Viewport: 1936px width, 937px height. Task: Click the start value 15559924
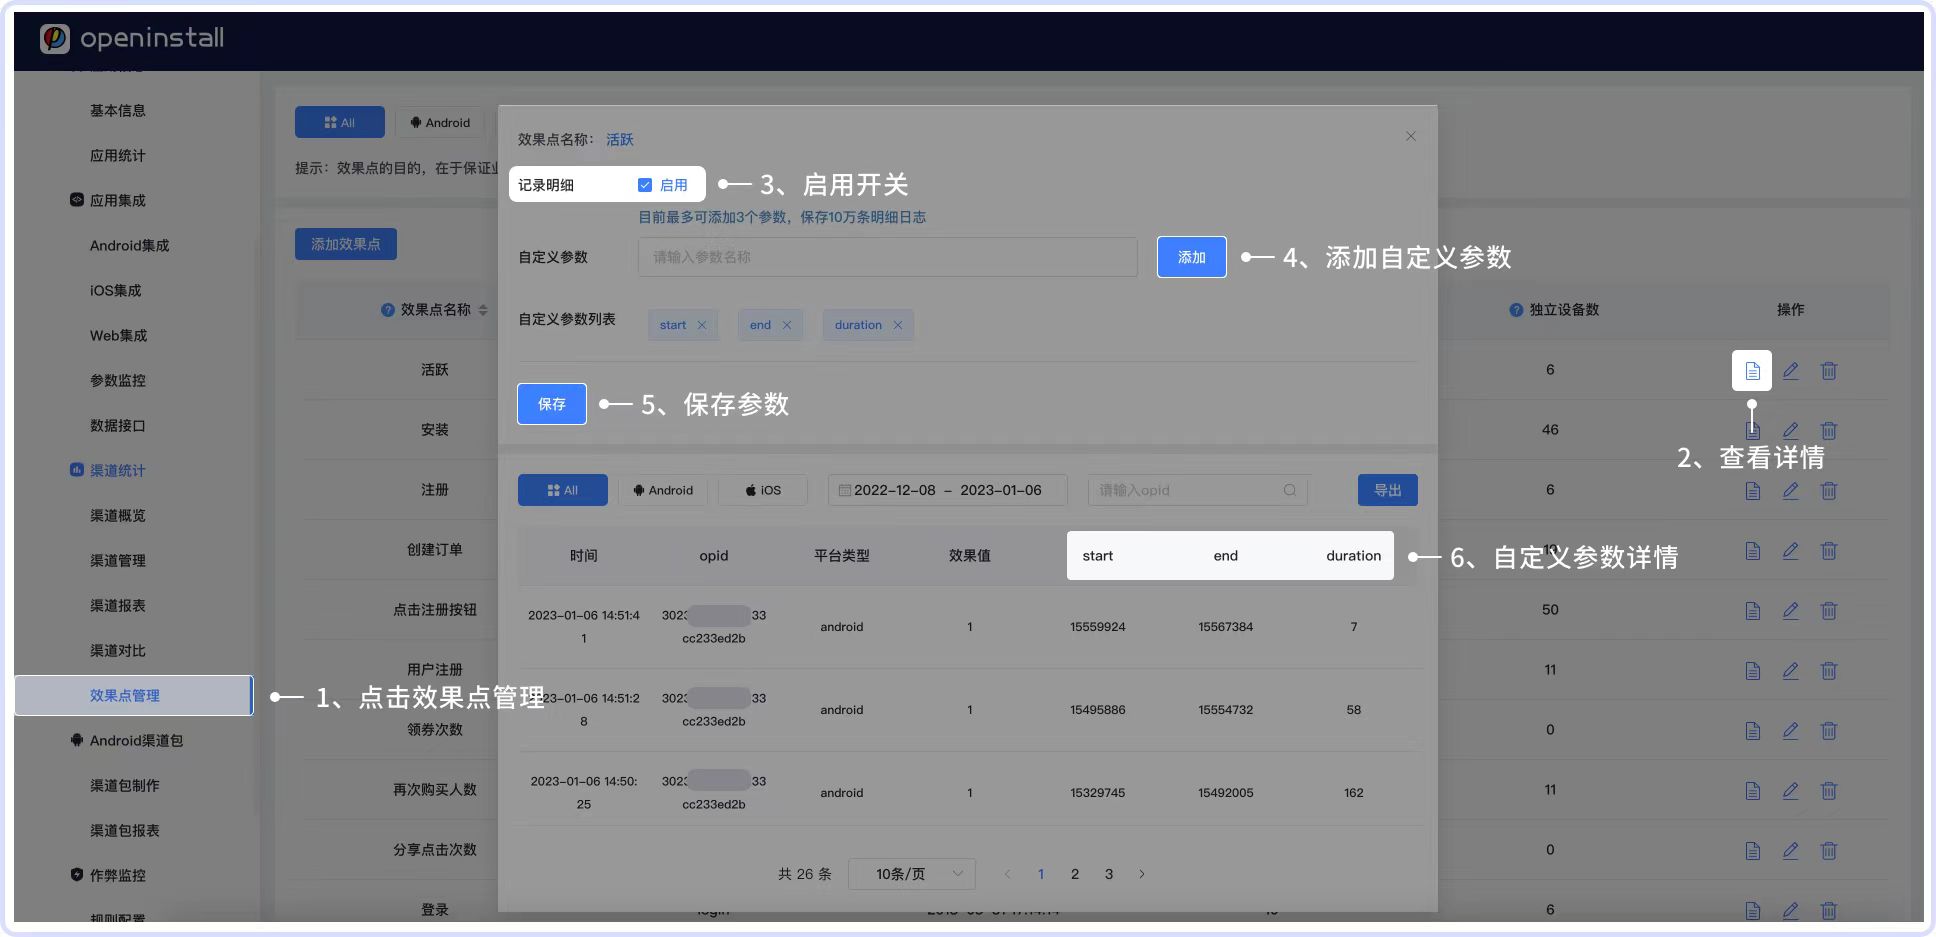1098,627
